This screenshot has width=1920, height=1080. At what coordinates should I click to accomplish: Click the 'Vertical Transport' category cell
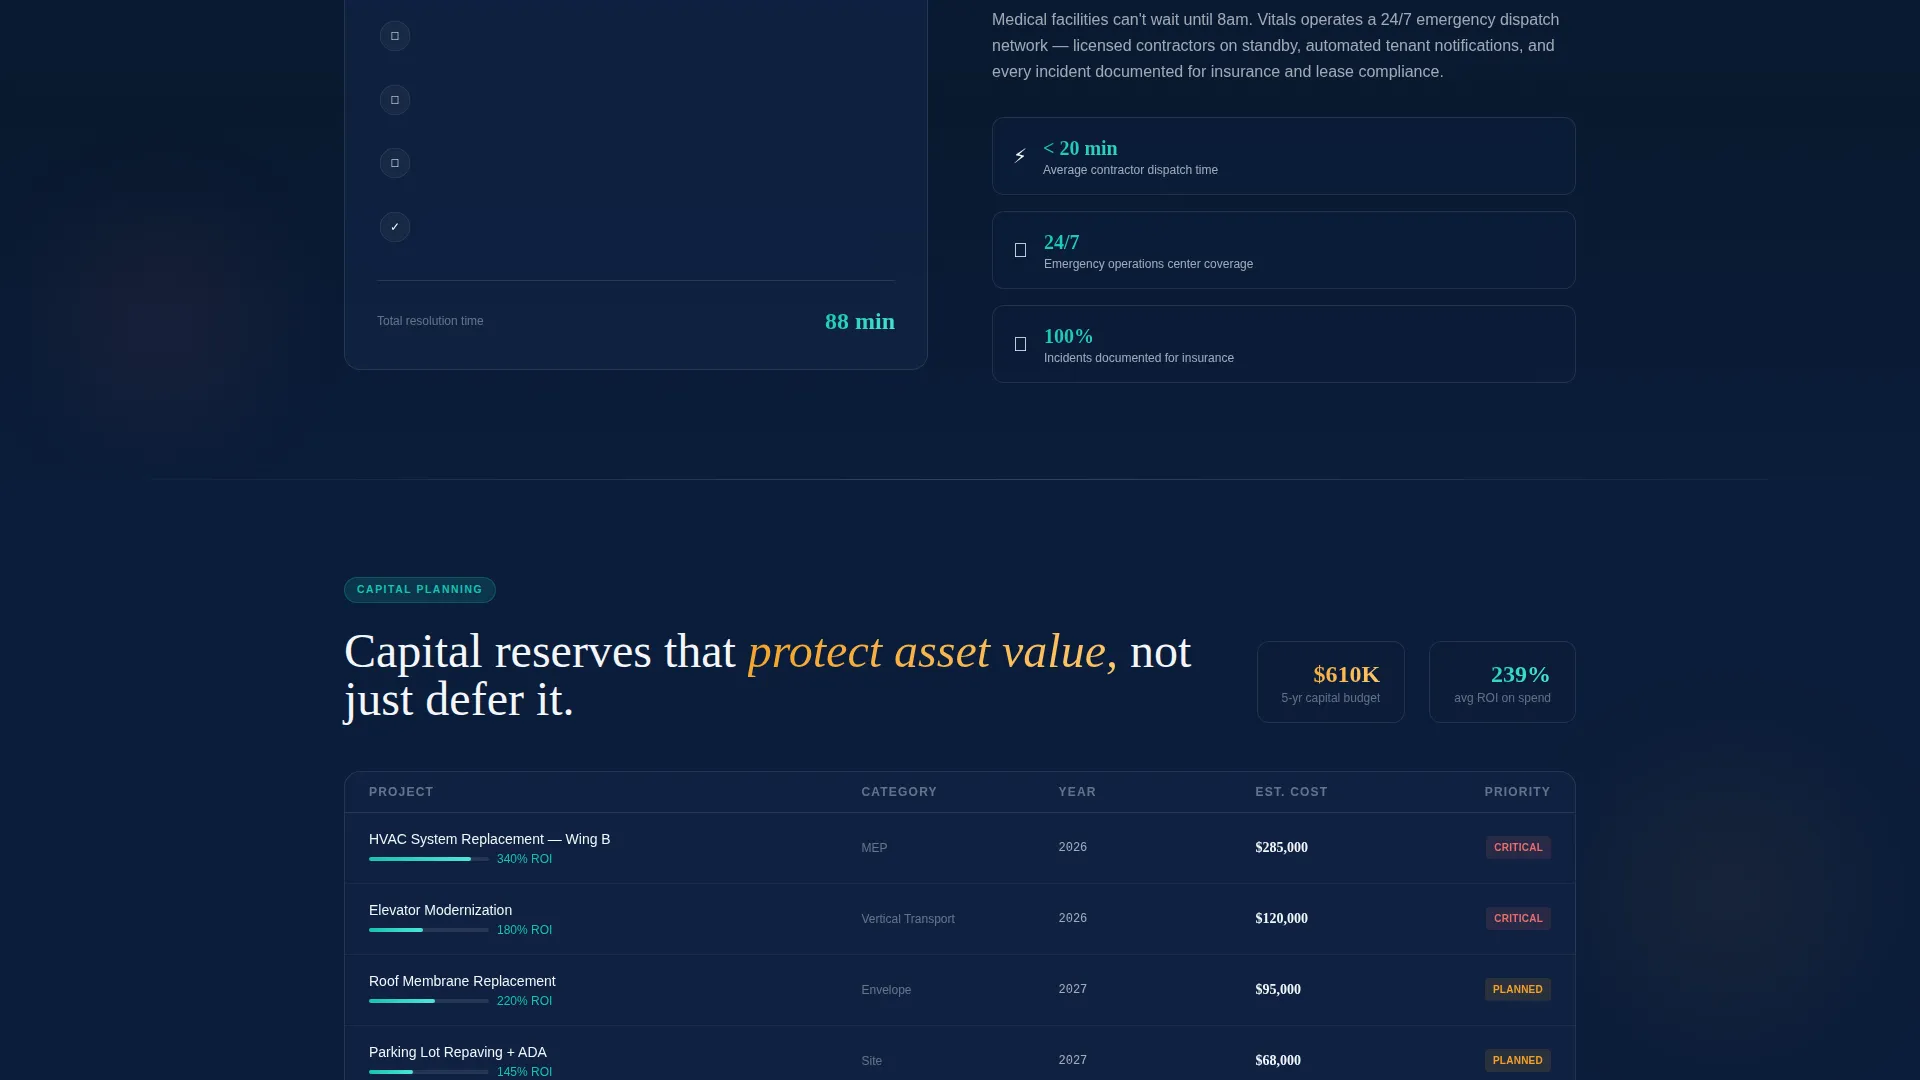(x=908, y=919)
